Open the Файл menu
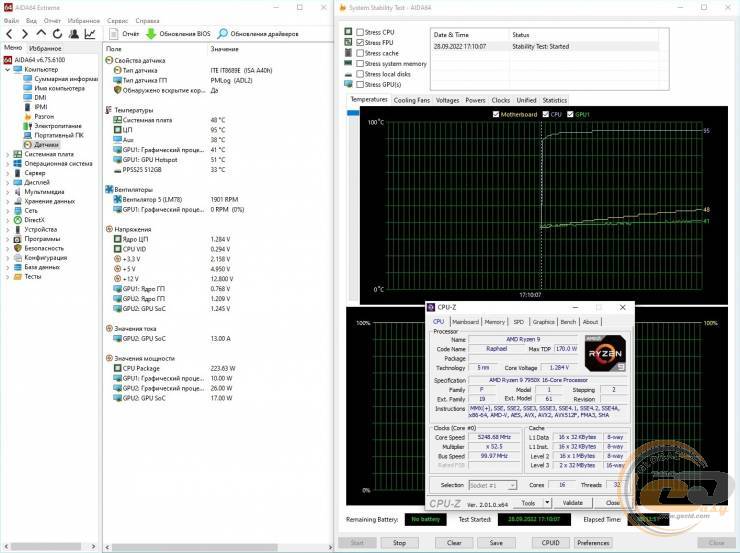Screen dimensions: 740x553 click(11, 21)
